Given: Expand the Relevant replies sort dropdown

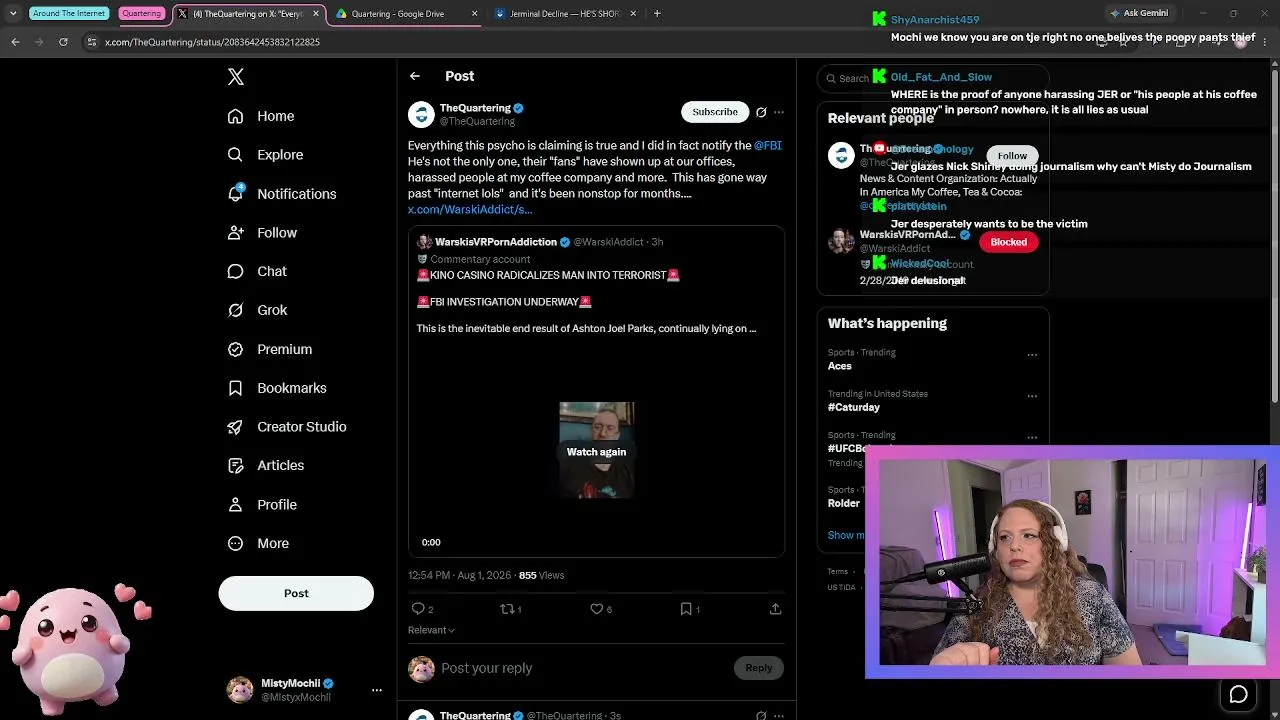Looking at the screenshot, I should [x=431, y=630].
